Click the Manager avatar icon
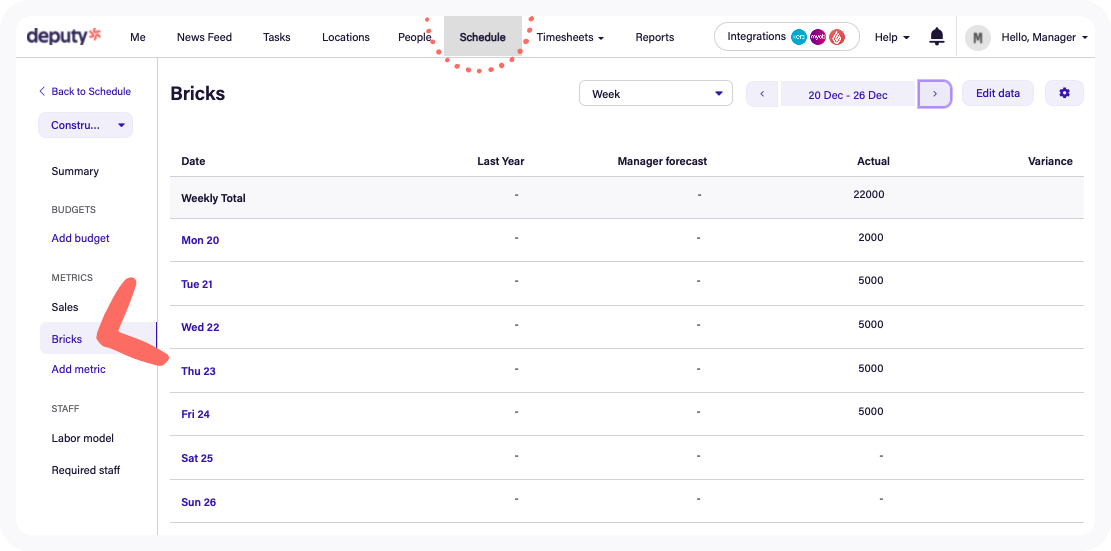The width and height of the screenshot is (1111, 551). pyautogui.click(x=977, y=38)
